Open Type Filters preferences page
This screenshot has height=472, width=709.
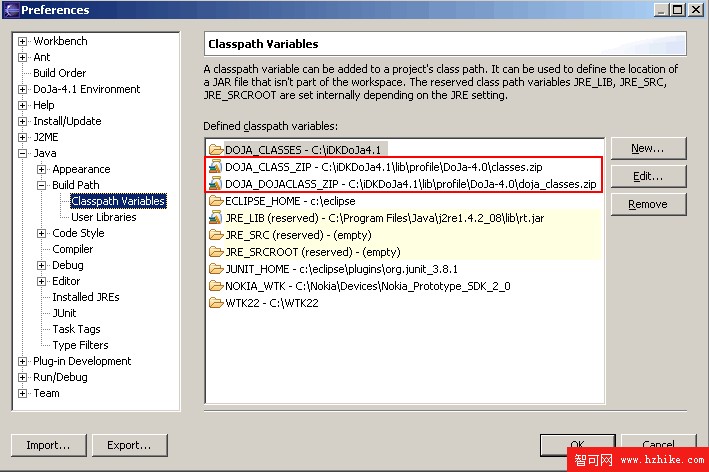click(x=80, y=345)
